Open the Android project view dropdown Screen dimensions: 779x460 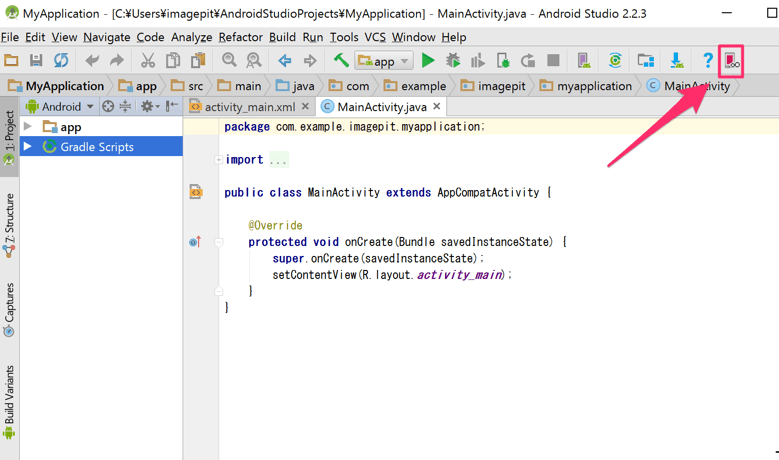coord(60,107)
